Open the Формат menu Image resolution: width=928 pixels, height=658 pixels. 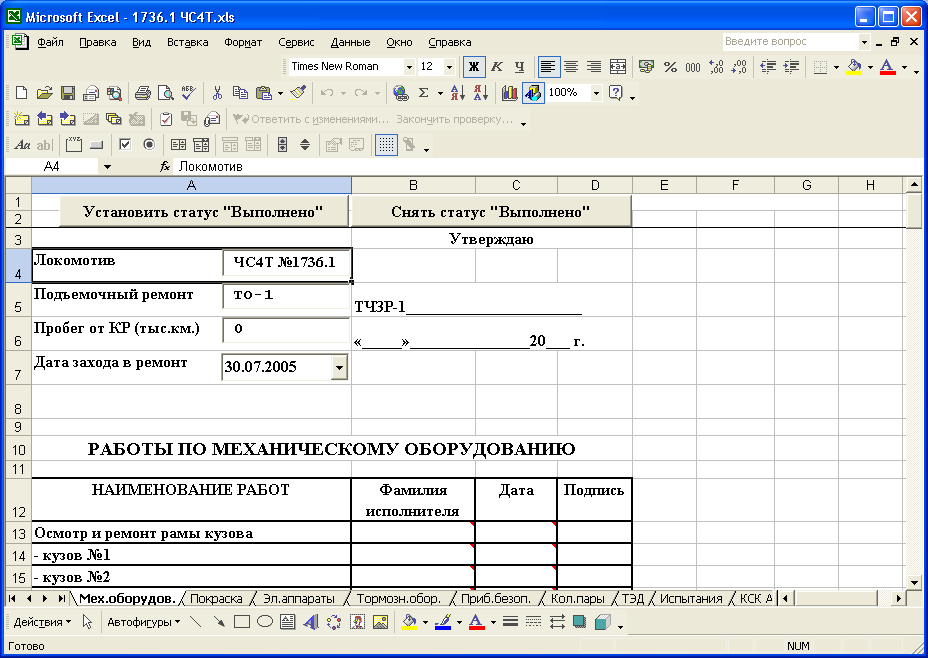coord(243,42)
